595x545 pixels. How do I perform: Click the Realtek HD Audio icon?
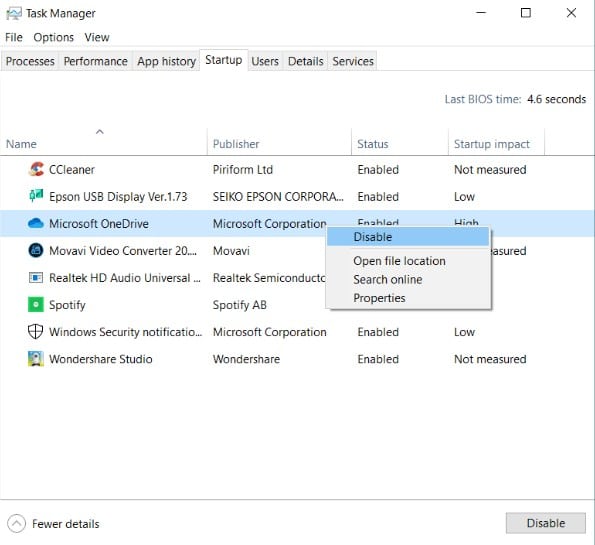[x=36, y=278]
